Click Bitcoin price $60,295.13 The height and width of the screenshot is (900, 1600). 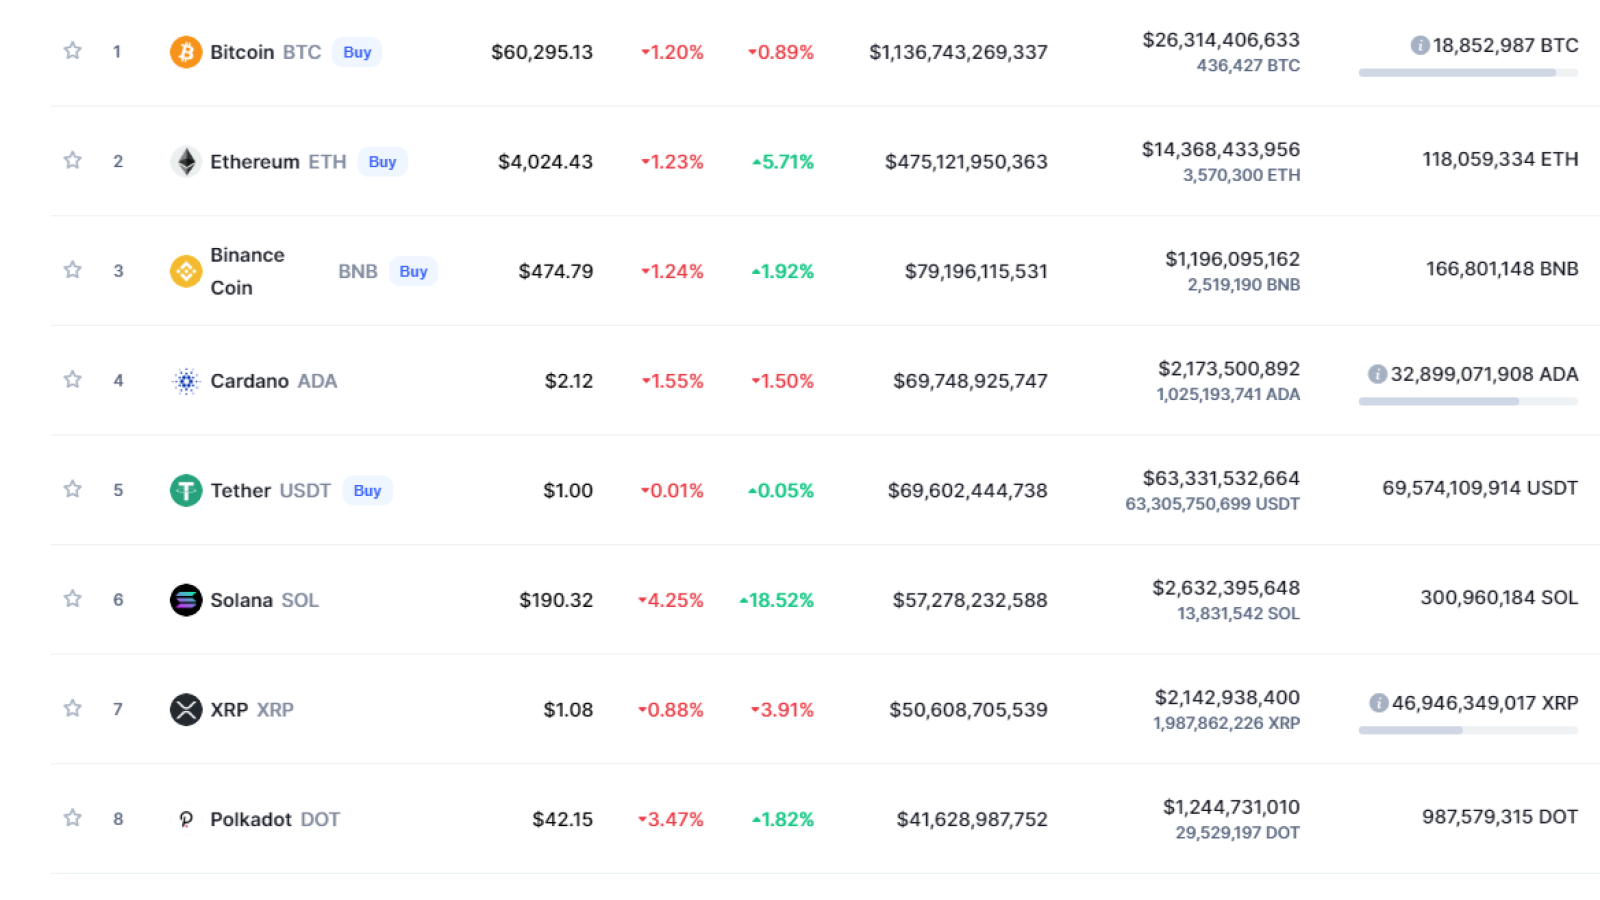click(542, 52)
